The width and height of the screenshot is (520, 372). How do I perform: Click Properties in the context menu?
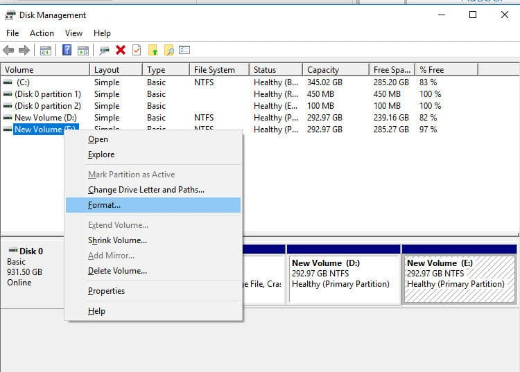[x=106, y=291]
